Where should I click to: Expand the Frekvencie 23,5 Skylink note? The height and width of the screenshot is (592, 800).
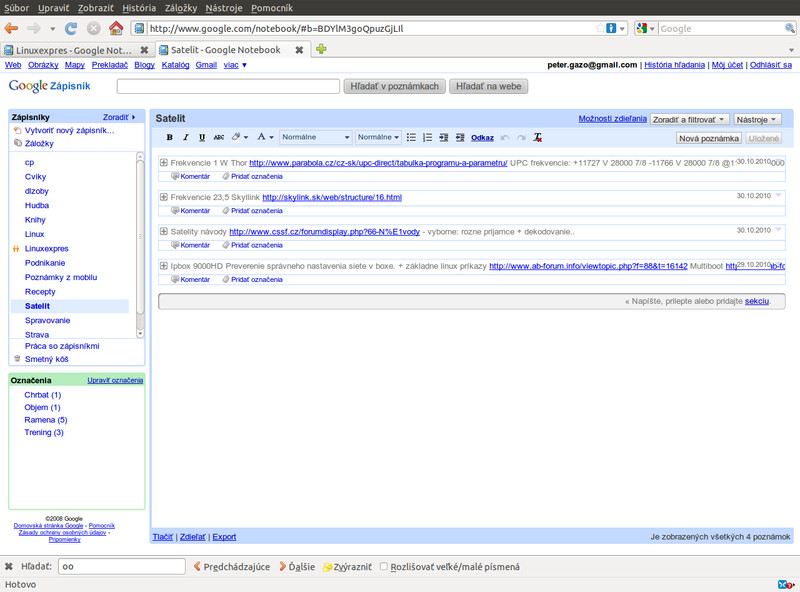click(164, 197)
